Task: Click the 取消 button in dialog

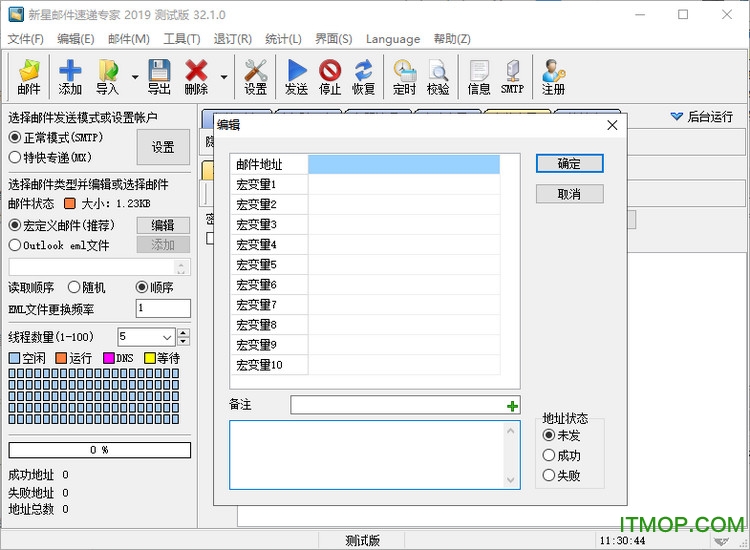Action: point(569,193)
